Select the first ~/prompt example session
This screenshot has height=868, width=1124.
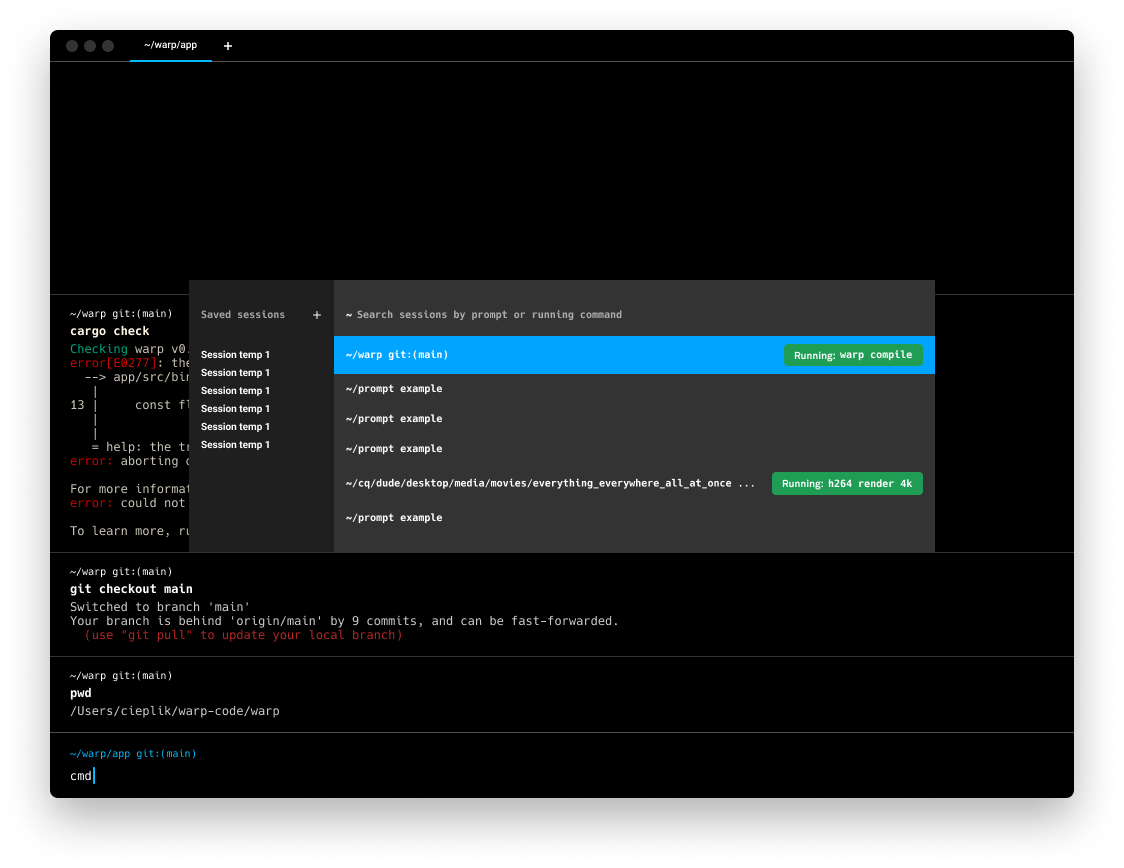click(x=394, y=389)
